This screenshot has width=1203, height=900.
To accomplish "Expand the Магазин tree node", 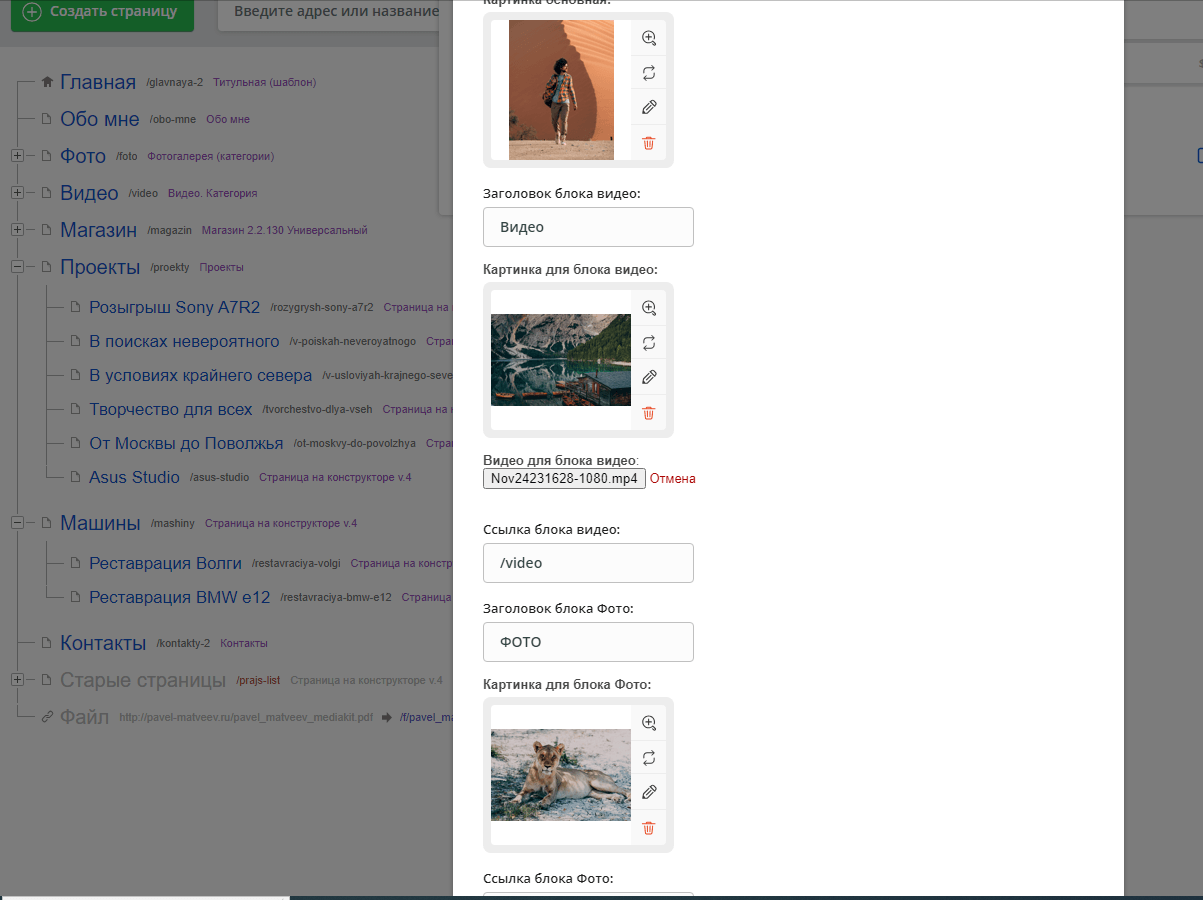I will (17, 230).
